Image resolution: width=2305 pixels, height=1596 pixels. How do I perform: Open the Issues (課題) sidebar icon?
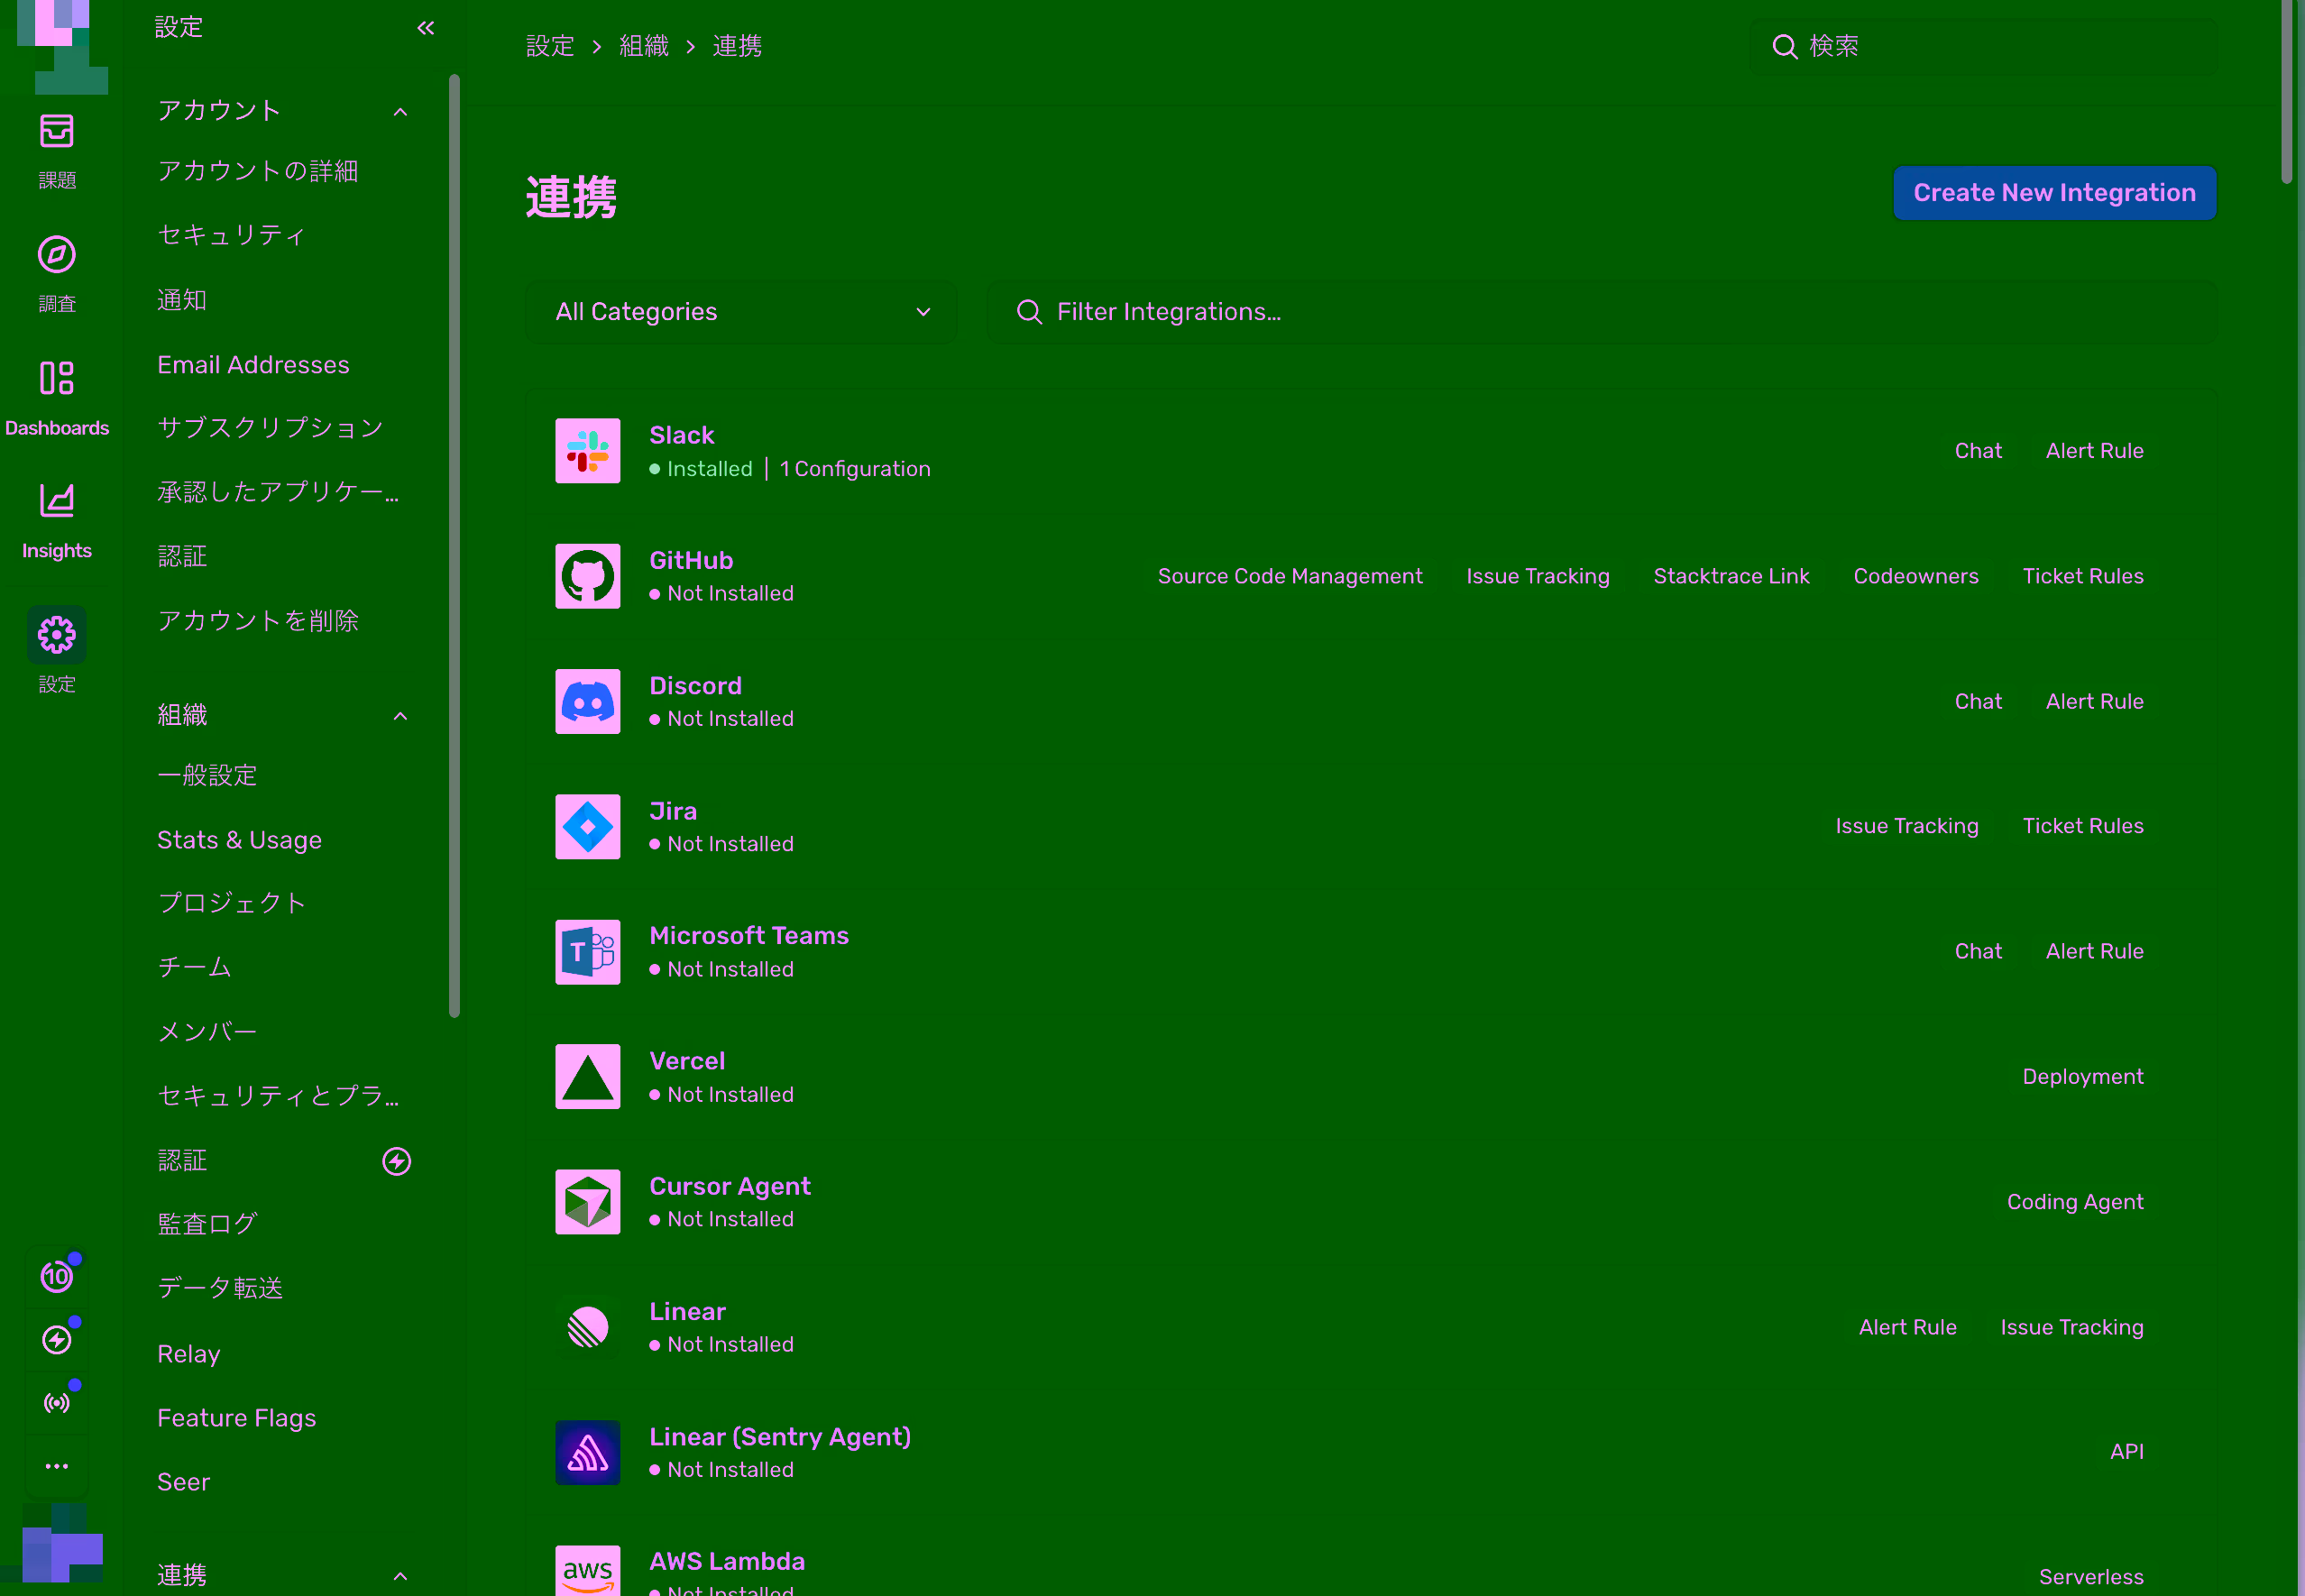tap(56, 131)
